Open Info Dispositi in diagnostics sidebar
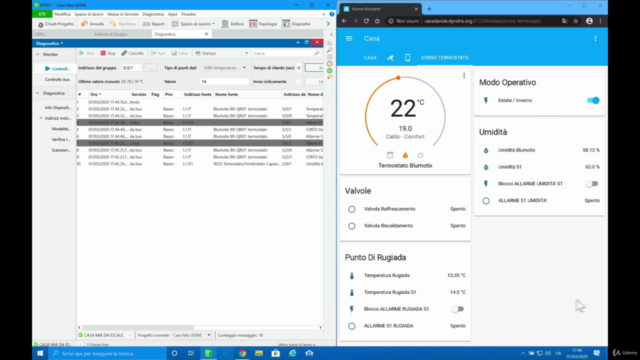This screenshot has width=640, height=360. click(58, 107)
